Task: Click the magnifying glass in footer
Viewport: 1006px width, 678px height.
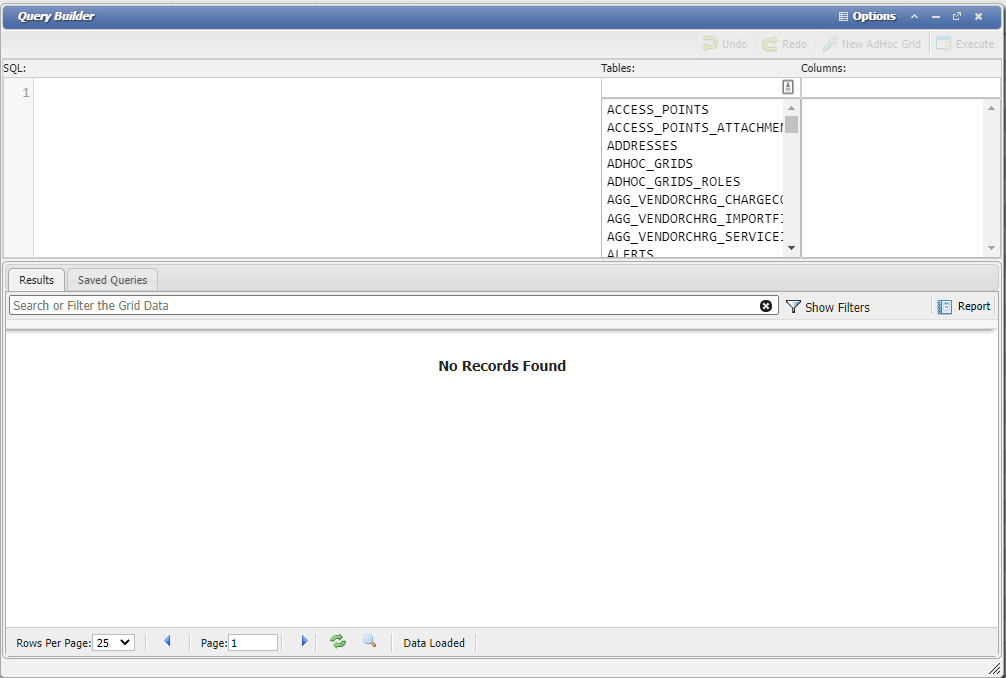Action: coord(370,642)
